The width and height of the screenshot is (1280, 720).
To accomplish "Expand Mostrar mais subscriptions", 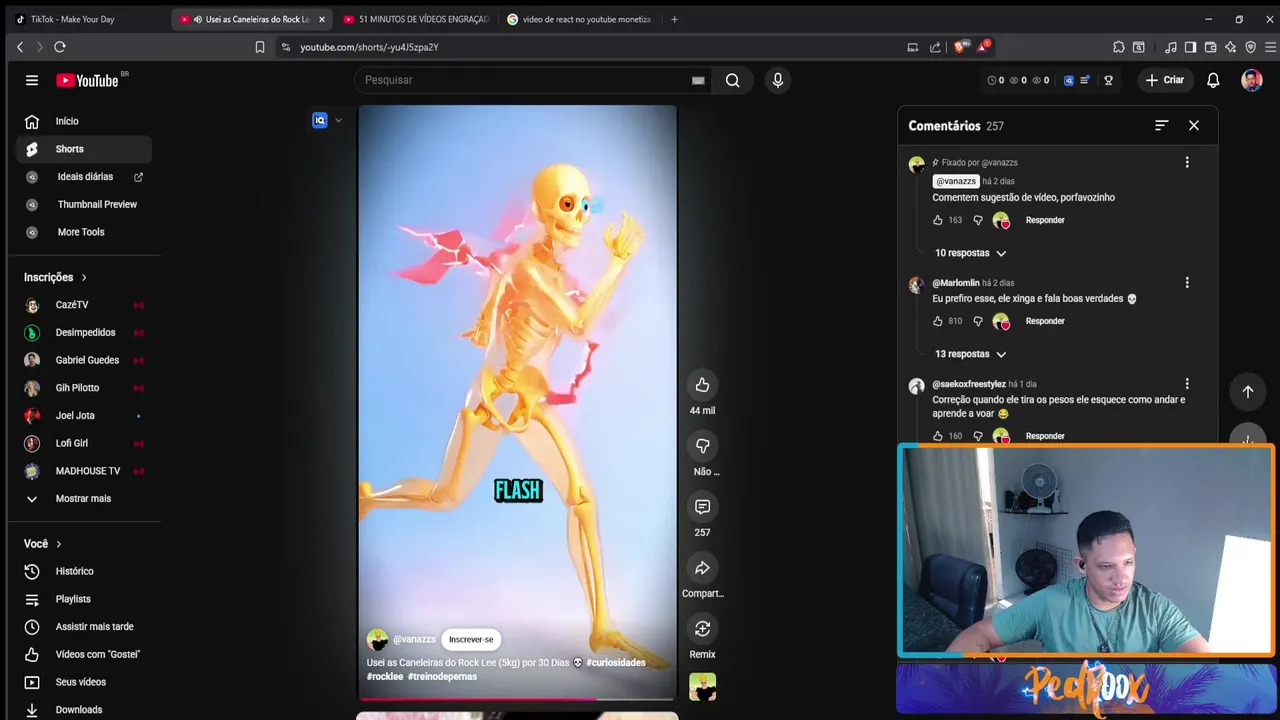I will (84, 499).
